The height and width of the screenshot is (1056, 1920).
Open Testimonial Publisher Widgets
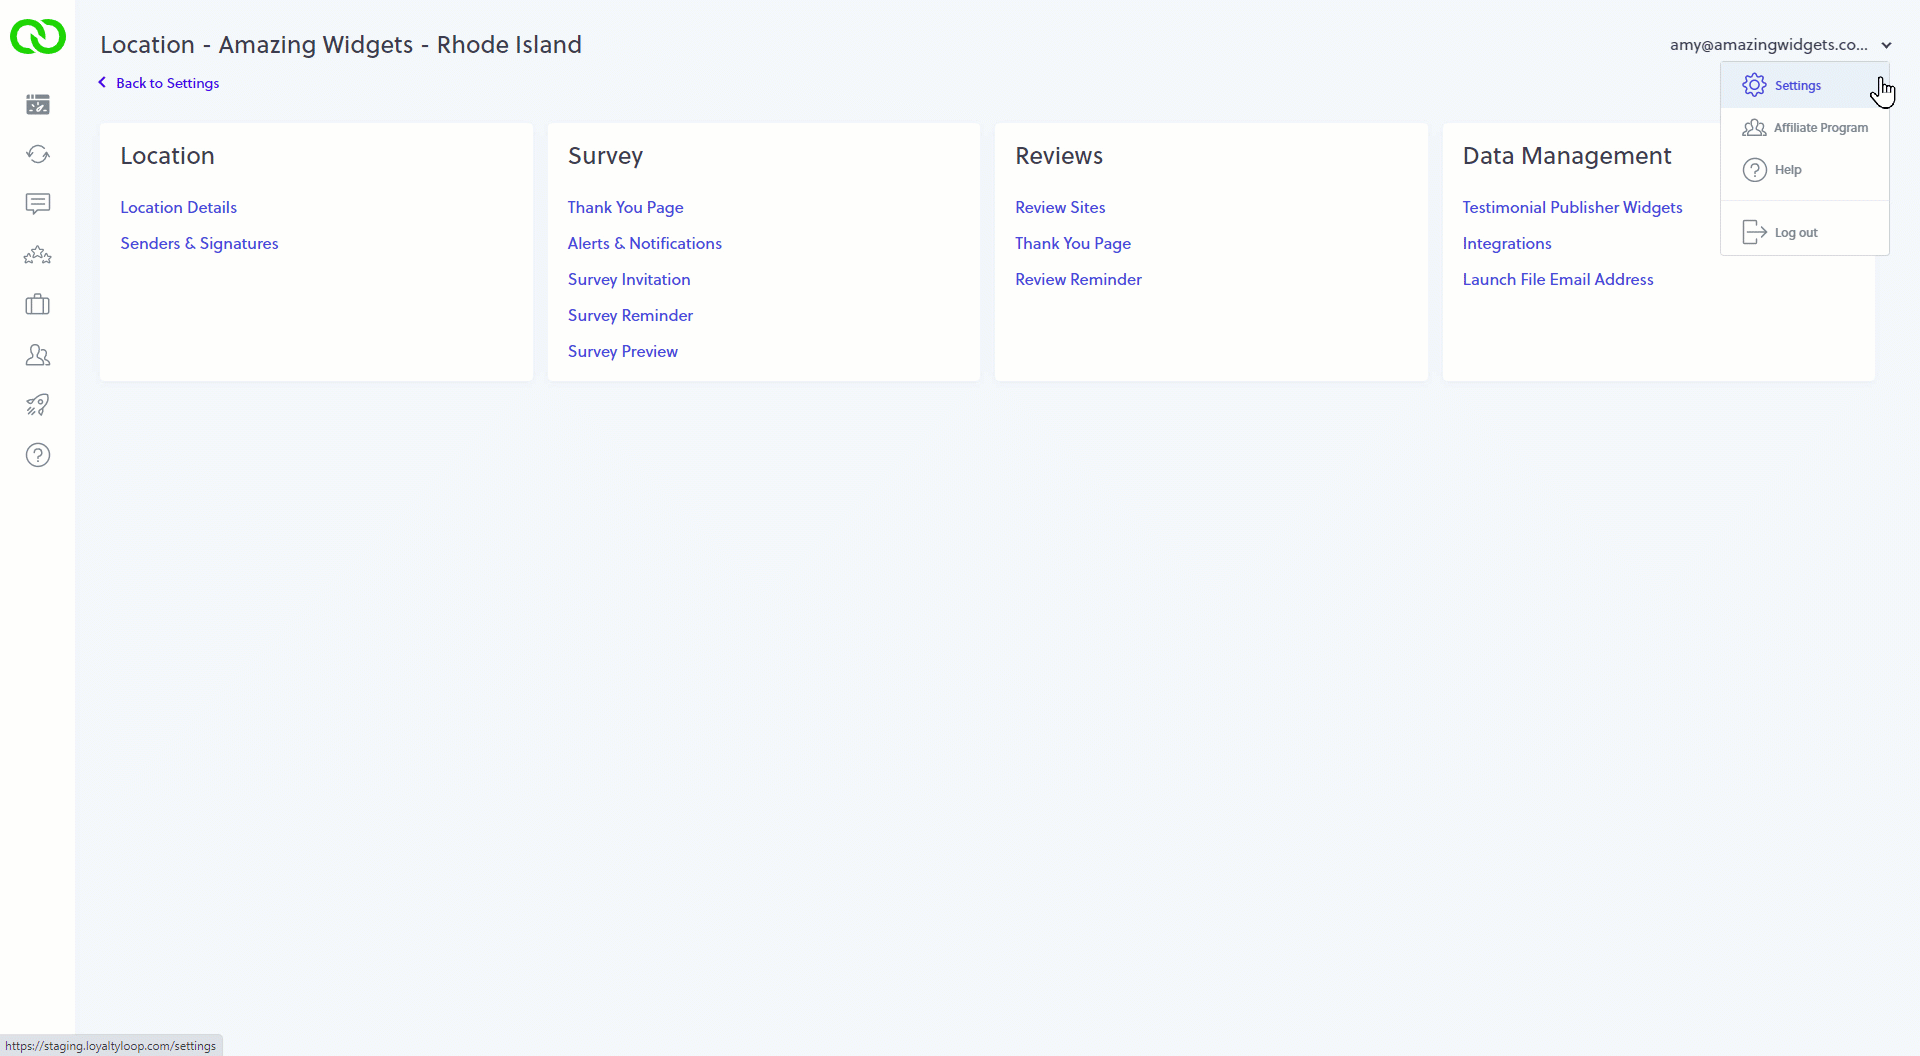point(1572,207)
